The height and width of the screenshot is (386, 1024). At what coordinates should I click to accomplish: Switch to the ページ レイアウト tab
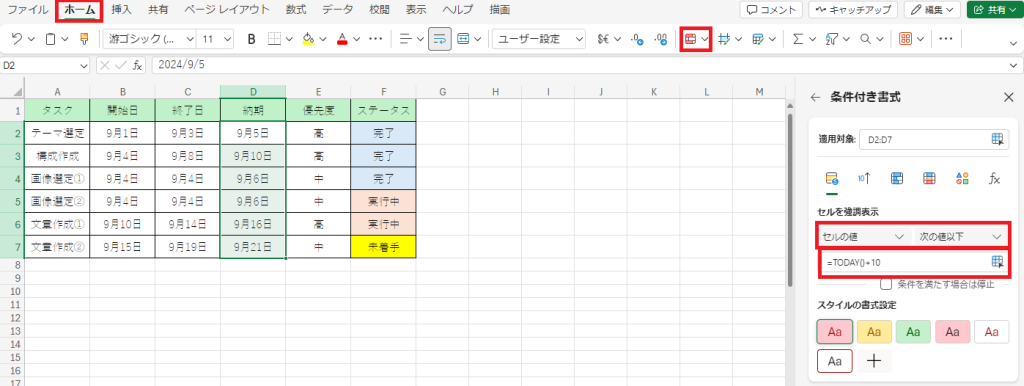227,10
